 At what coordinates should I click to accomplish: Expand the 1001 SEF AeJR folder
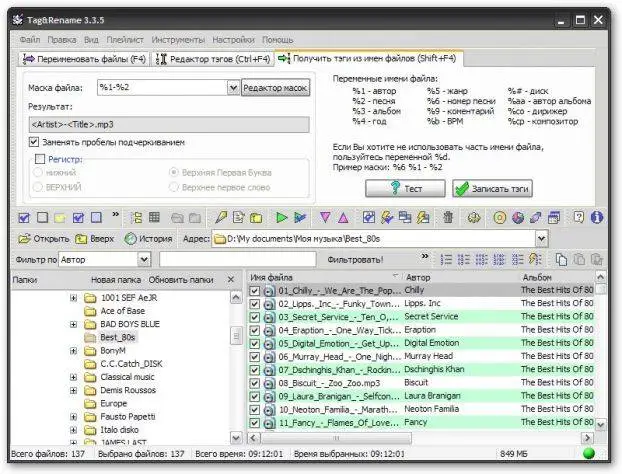click(x=73, y=298)
